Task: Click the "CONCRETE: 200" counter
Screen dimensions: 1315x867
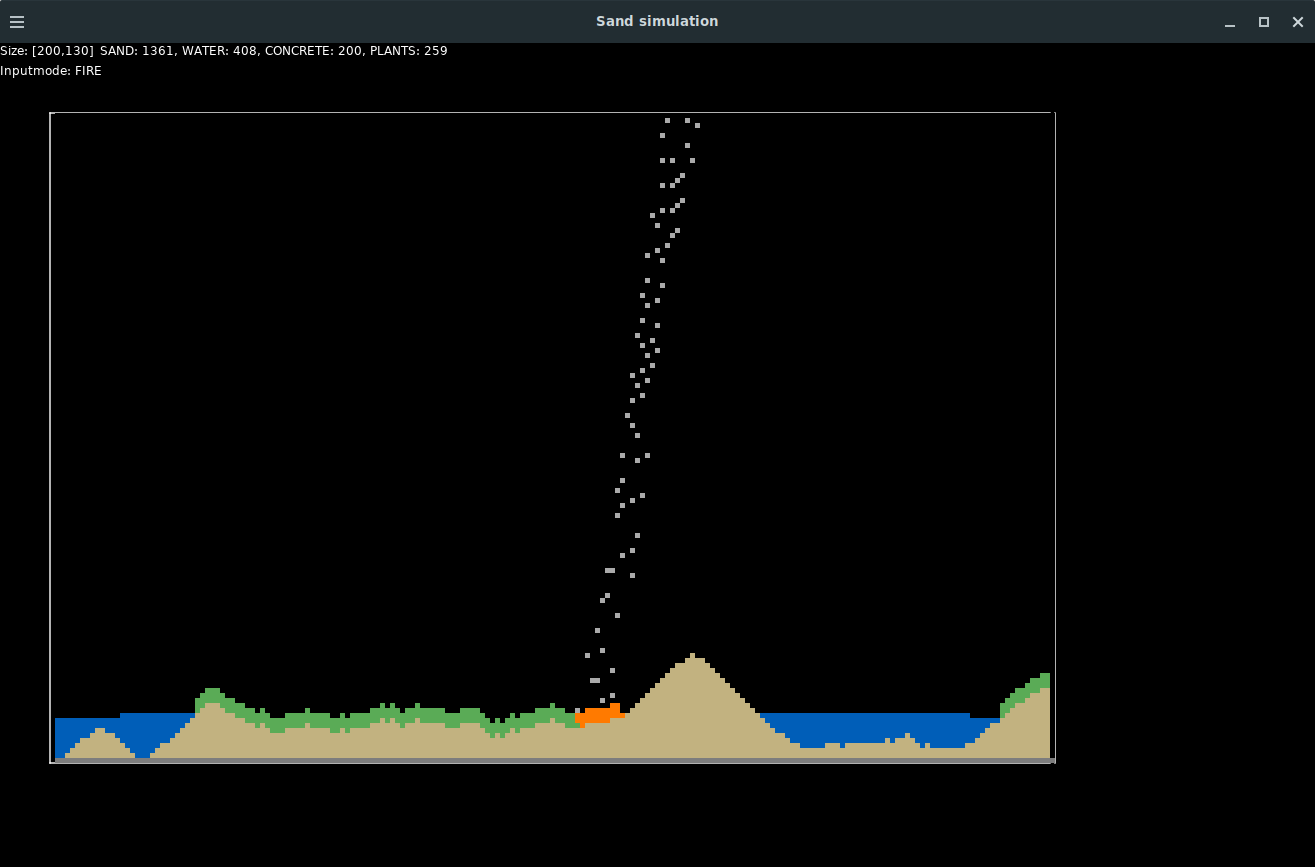Action: pos(314,51)
